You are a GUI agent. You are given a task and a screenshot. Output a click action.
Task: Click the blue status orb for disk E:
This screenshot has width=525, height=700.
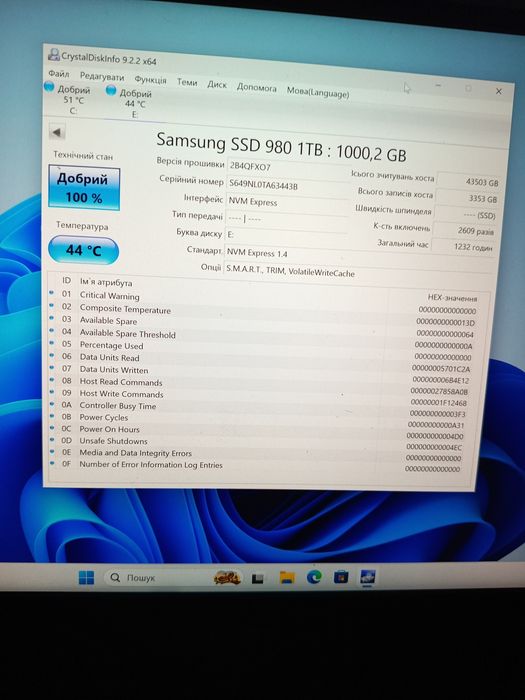coord(111,90)
